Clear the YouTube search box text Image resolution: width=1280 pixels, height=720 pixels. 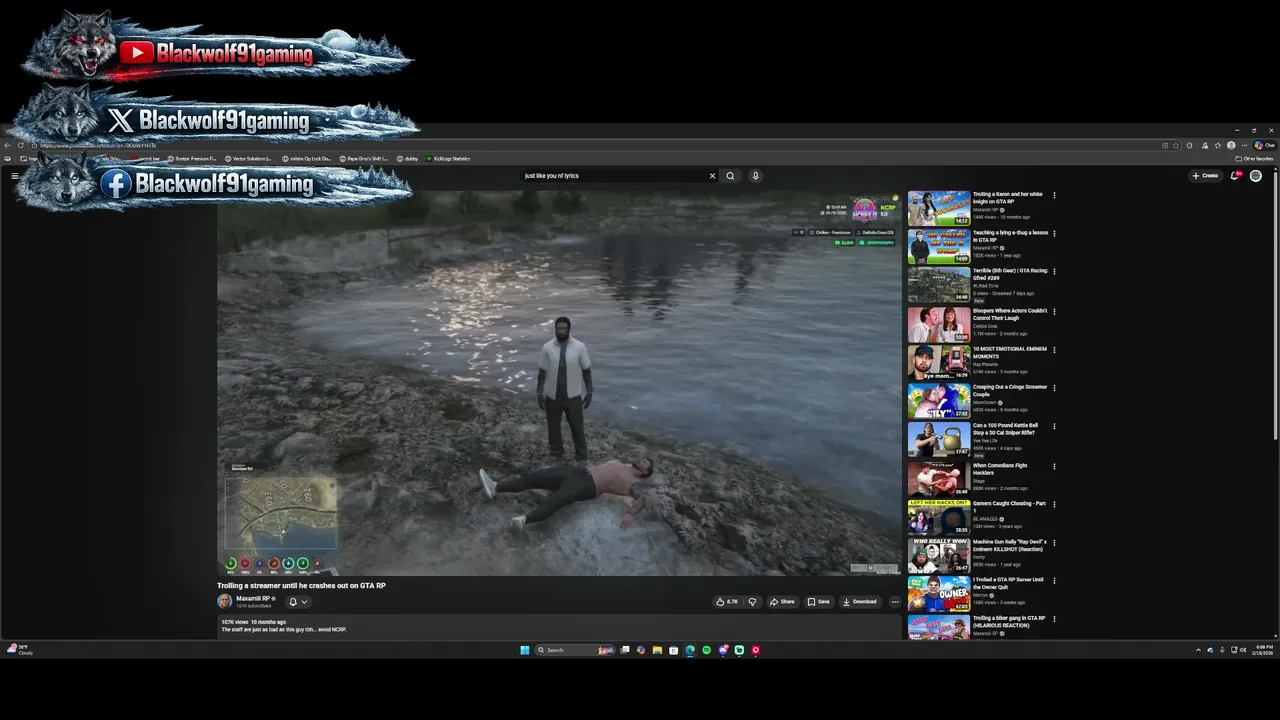pyautogui.click(x=712, y=176)
